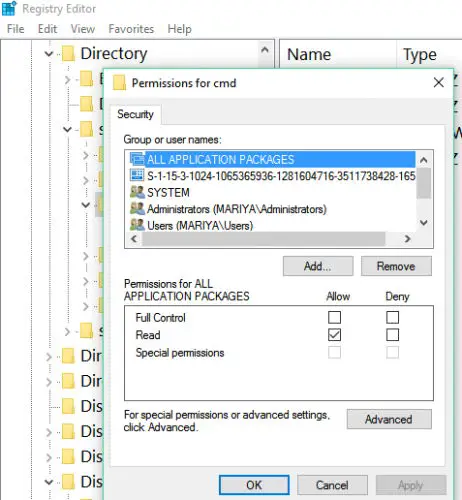Screen dimensions: 462x500
Task: Click Deny checkbox for Special permissions
Action: pyautogui.click(x=392, y=352)
